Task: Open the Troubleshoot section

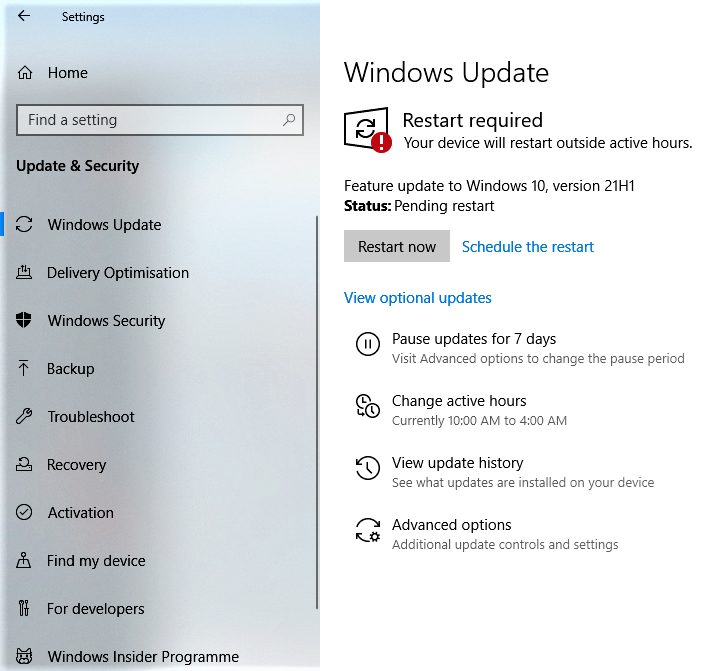Action: tap(91, 417)
